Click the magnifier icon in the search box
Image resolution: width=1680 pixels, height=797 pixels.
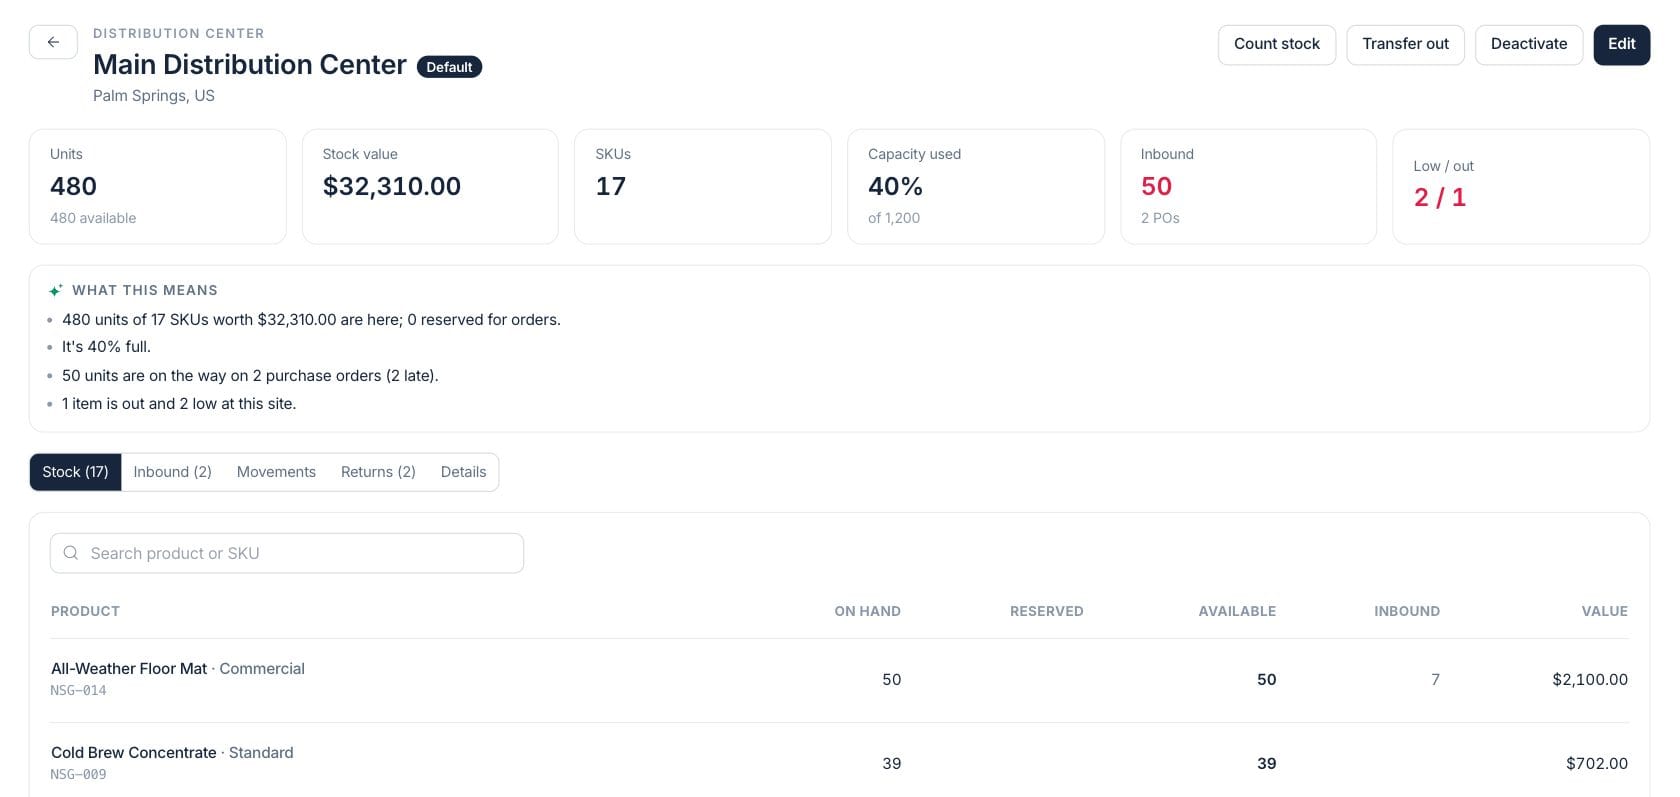click(71, 553)
